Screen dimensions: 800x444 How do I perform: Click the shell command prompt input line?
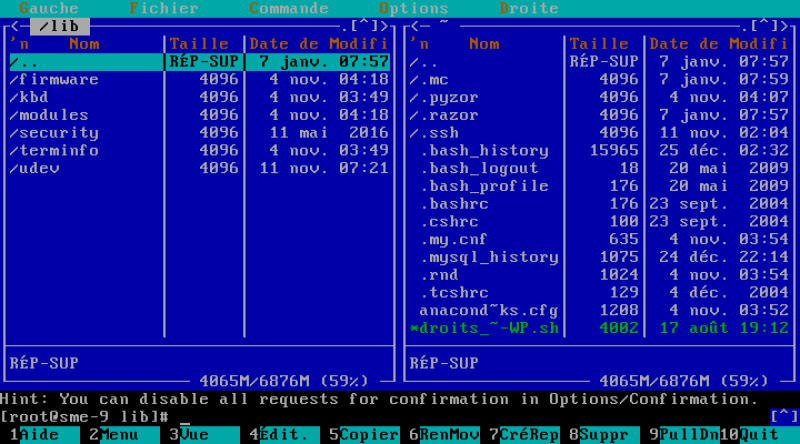[x=385, y=417]
